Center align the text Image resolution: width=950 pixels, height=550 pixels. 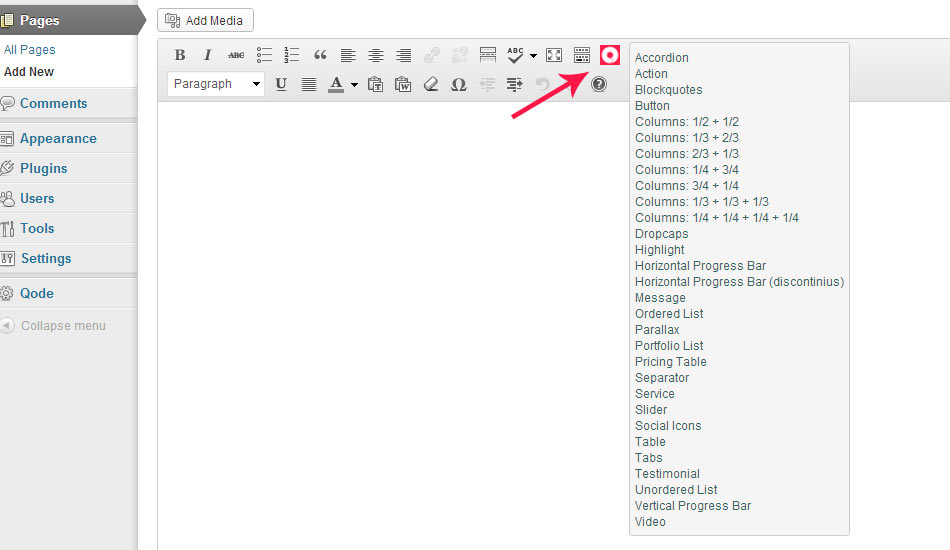click(376, 55)
